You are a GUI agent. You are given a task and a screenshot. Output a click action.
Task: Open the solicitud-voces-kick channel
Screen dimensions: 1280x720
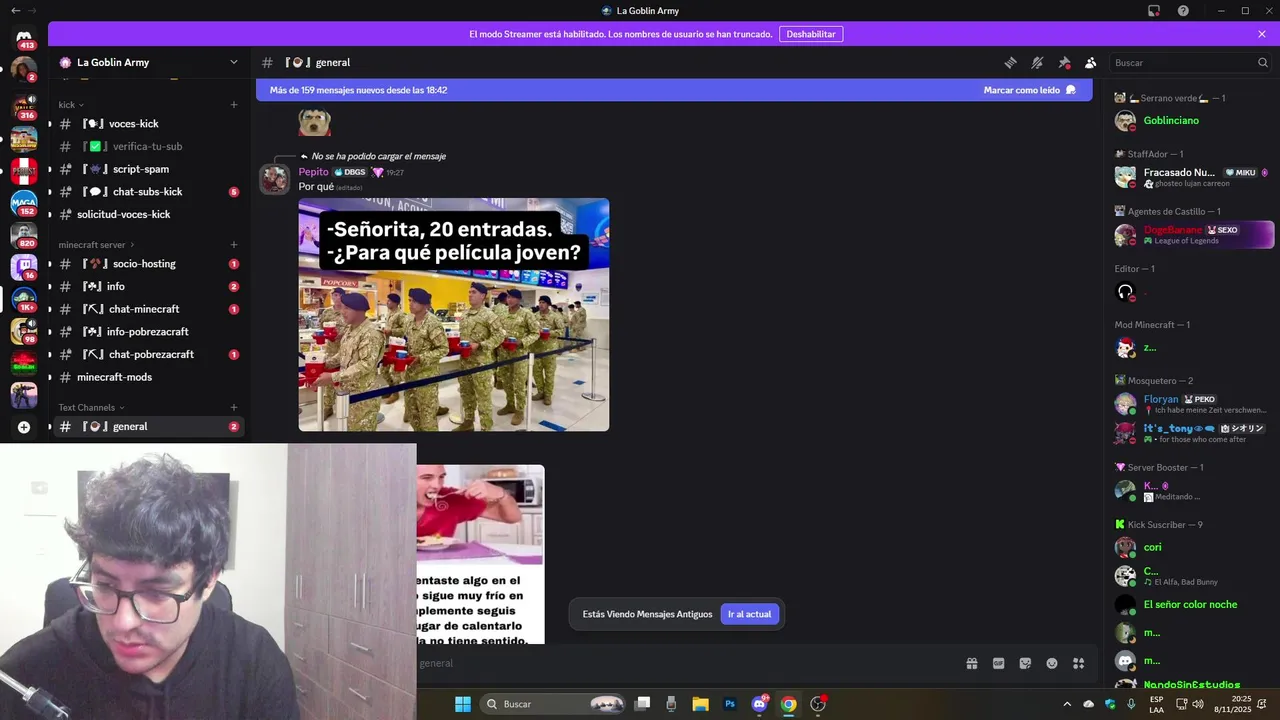tap(149, 214)
